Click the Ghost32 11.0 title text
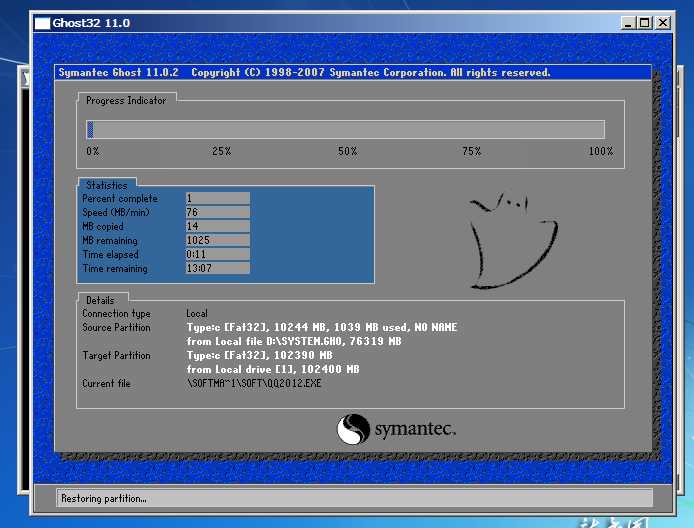694x528 pixels. [x=91, y=23]
